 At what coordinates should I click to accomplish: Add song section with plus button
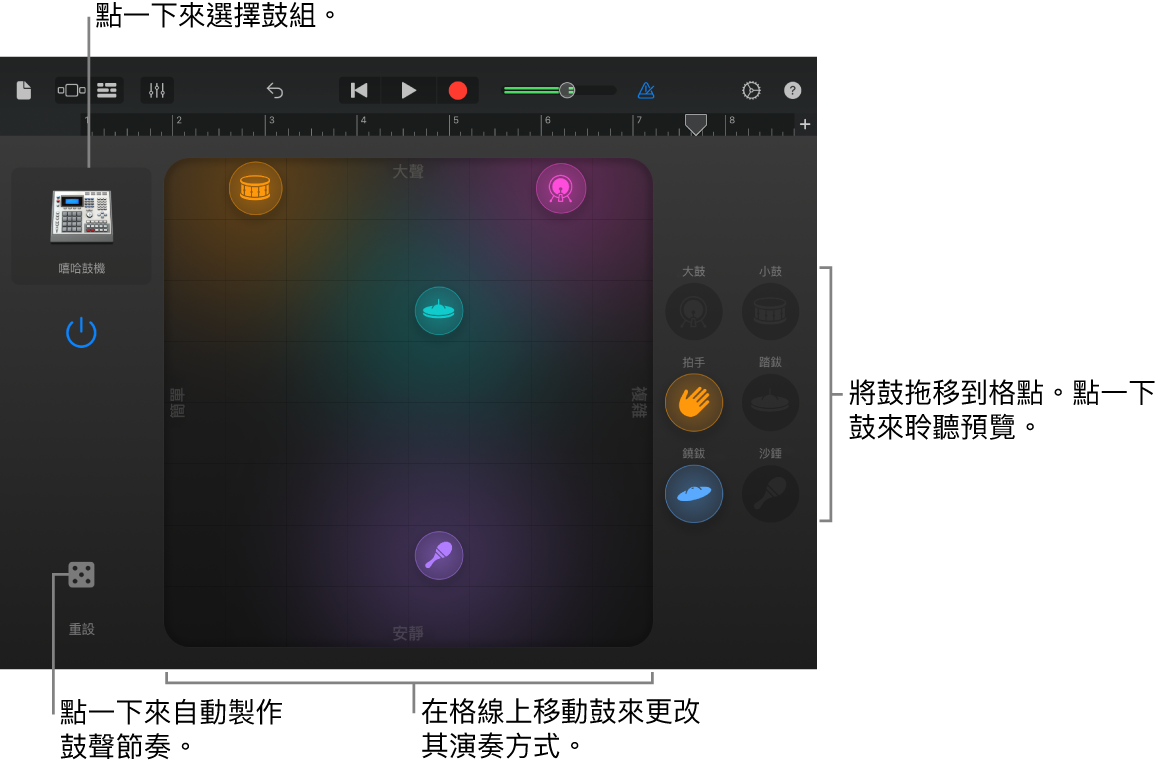[804, 124]
